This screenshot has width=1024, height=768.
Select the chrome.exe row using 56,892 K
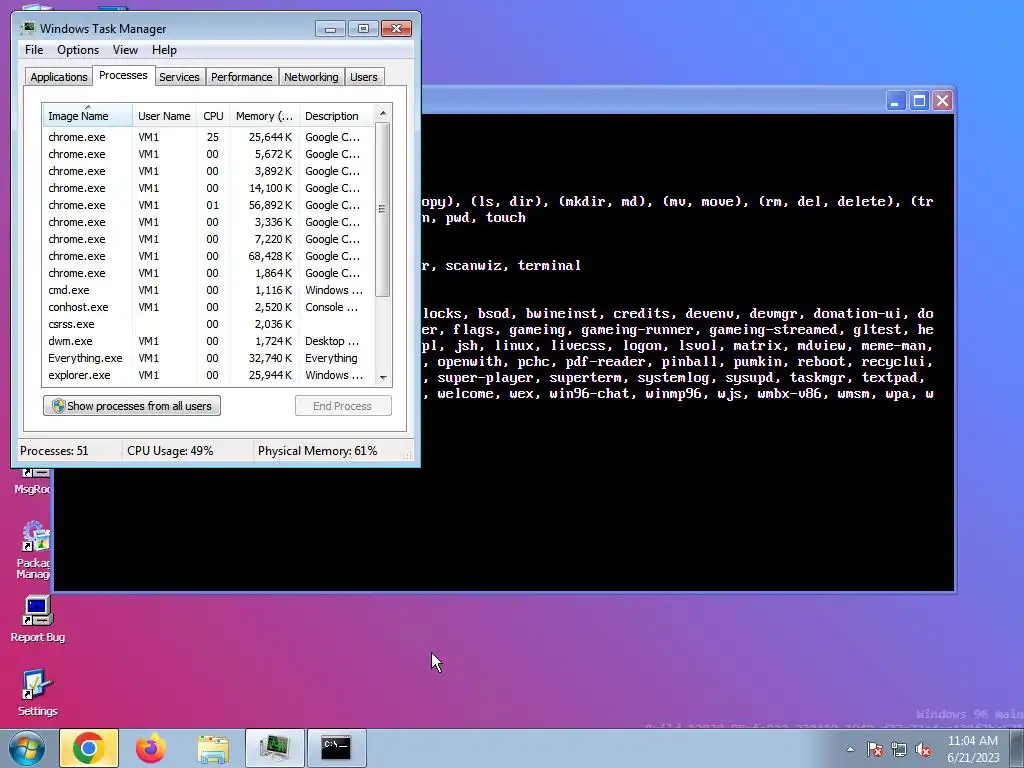coord(208,205)
